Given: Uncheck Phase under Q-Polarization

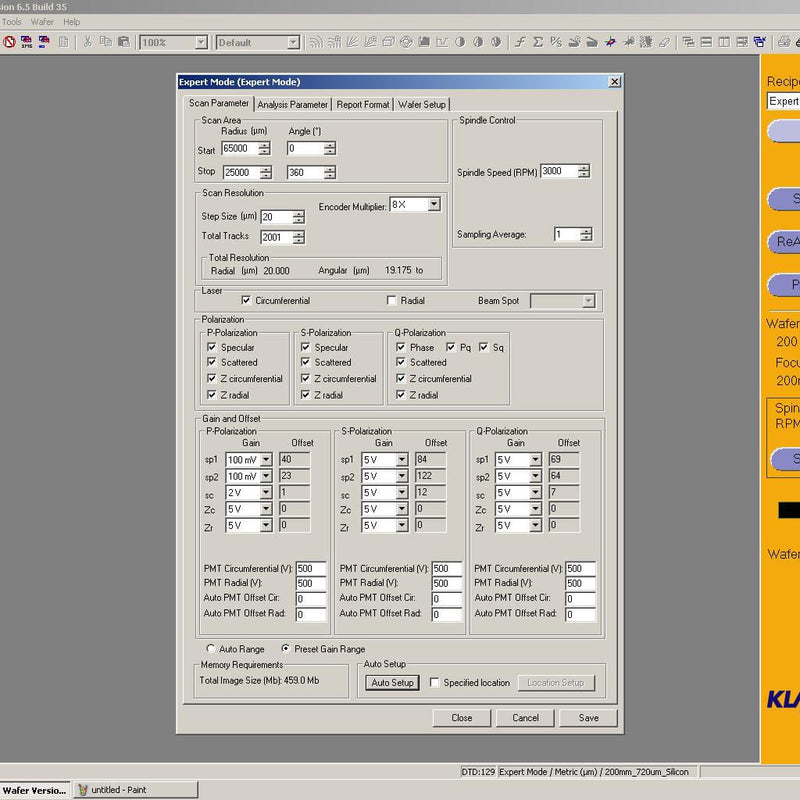Looking at the screenshot, I should tap(401, 346).
